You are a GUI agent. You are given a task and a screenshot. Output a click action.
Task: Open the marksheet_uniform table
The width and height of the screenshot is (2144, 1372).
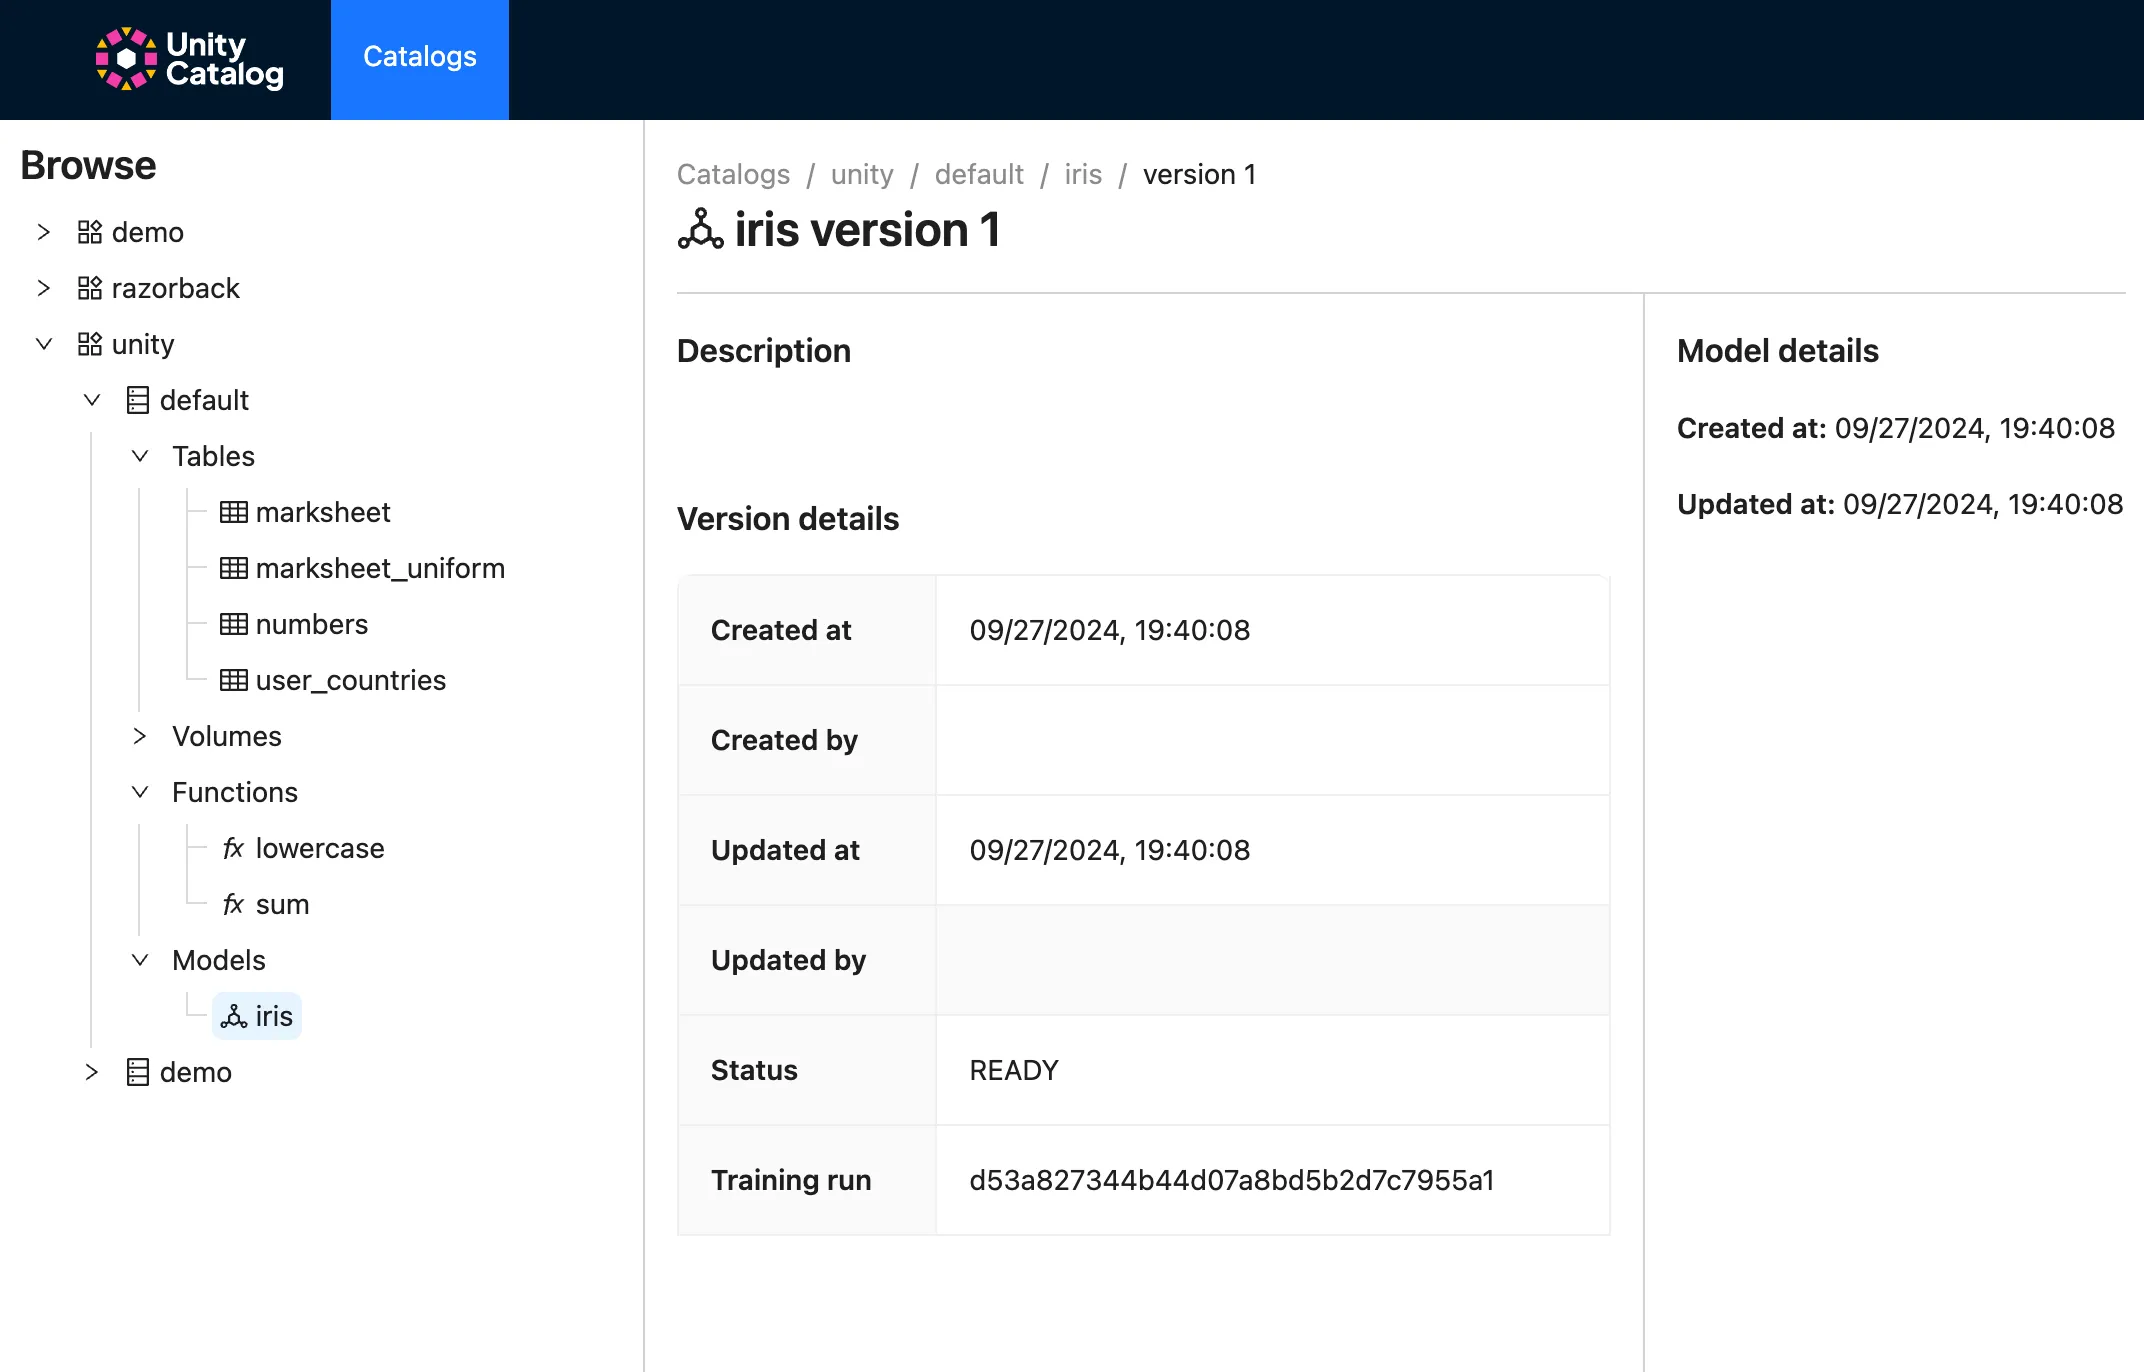click(x=381, y=568)
